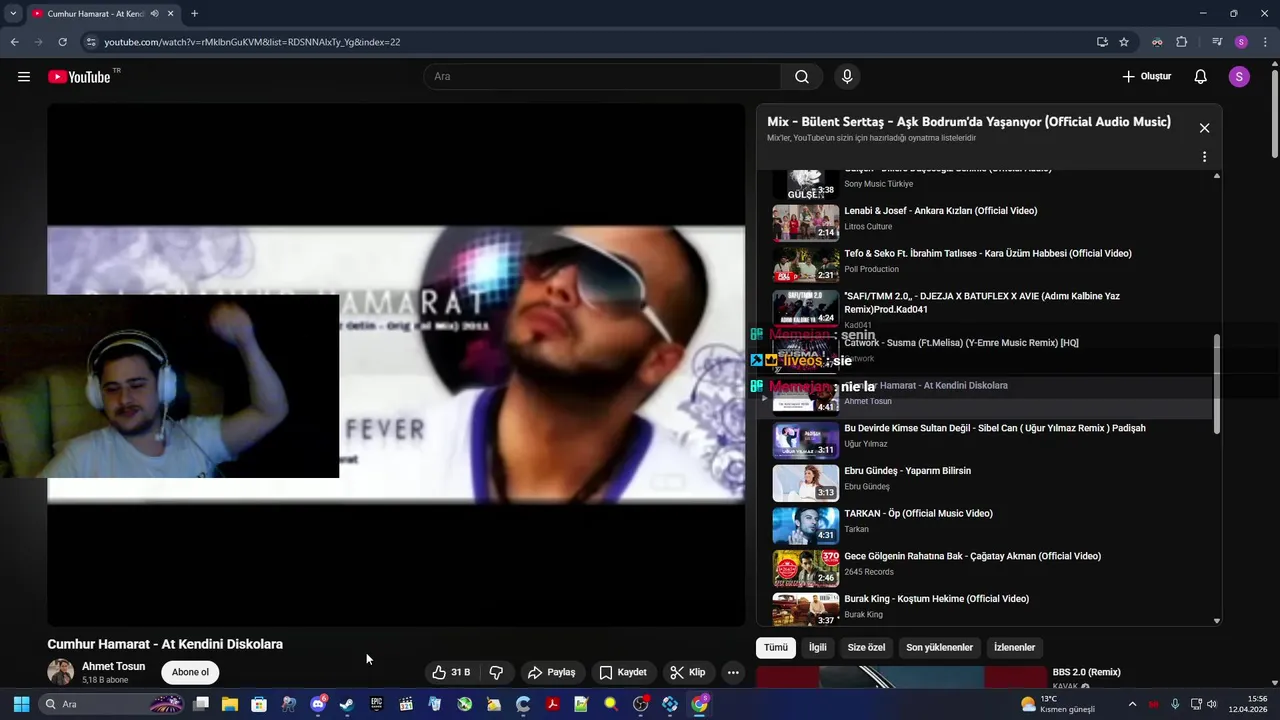Image resolution: width=1280 pixels, height=720 pixels.
Task: Like the video with thumbs up
Action: point(450,673)
